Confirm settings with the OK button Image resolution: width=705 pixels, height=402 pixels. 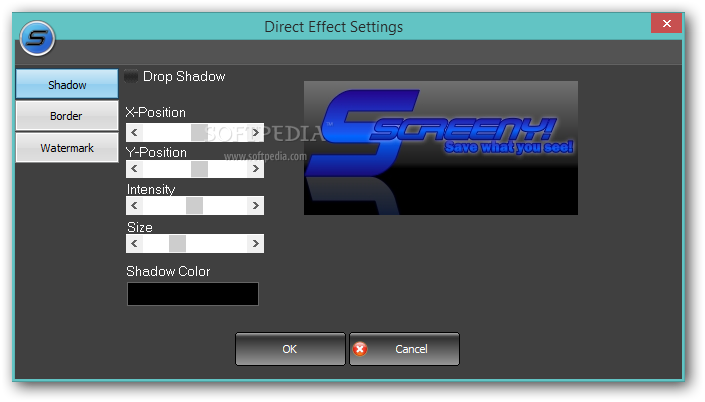(290, 349)
